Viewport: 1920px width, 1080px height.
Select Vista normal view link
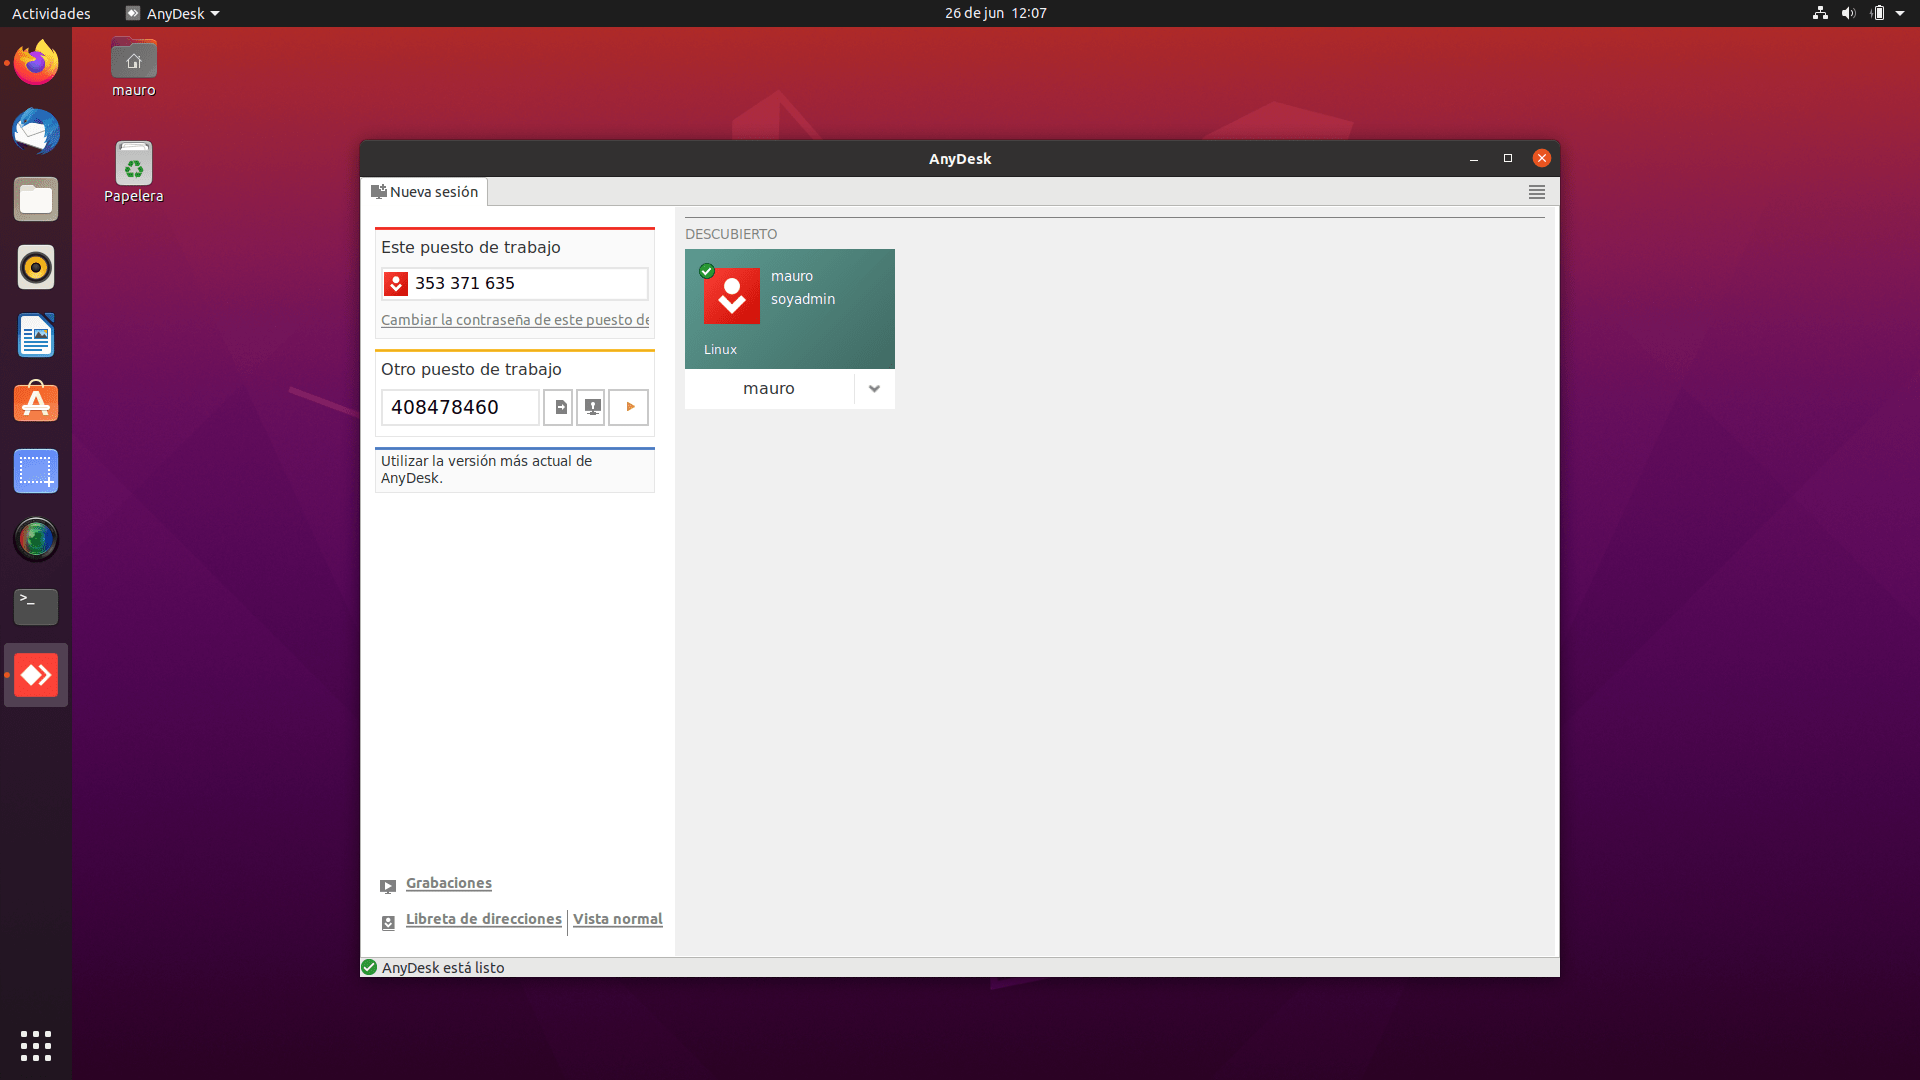click(x=617, y=919)
